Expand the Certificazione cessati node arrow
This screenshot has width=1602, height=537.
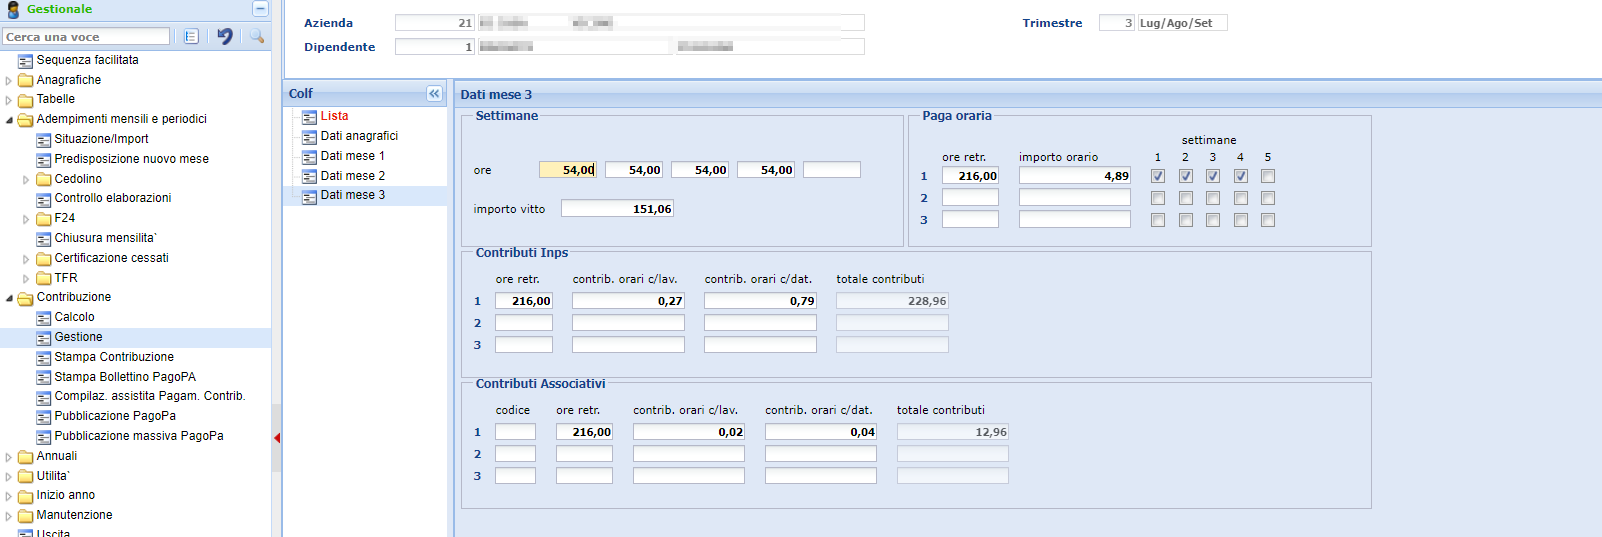pyautogui.click(x=27, y=259)
